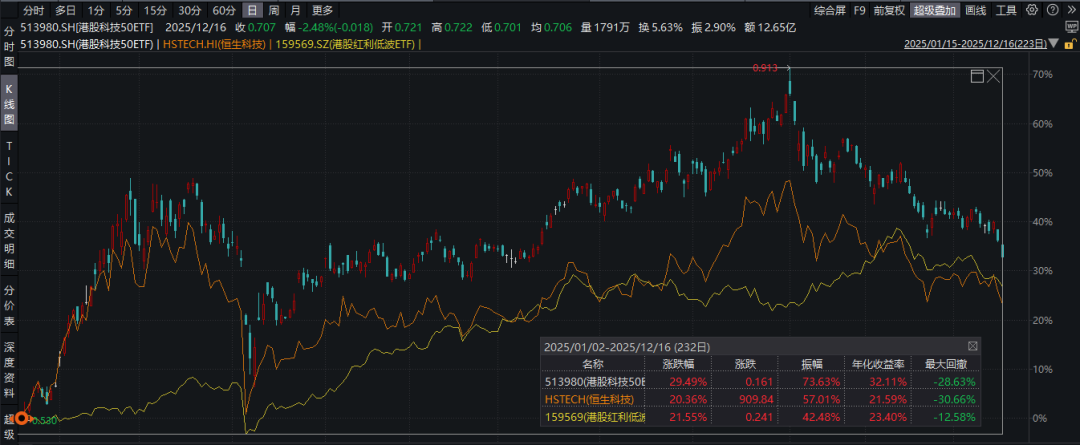
Task: Open 深度资料 in left sidebar
Action: click(x=9, y=369)
